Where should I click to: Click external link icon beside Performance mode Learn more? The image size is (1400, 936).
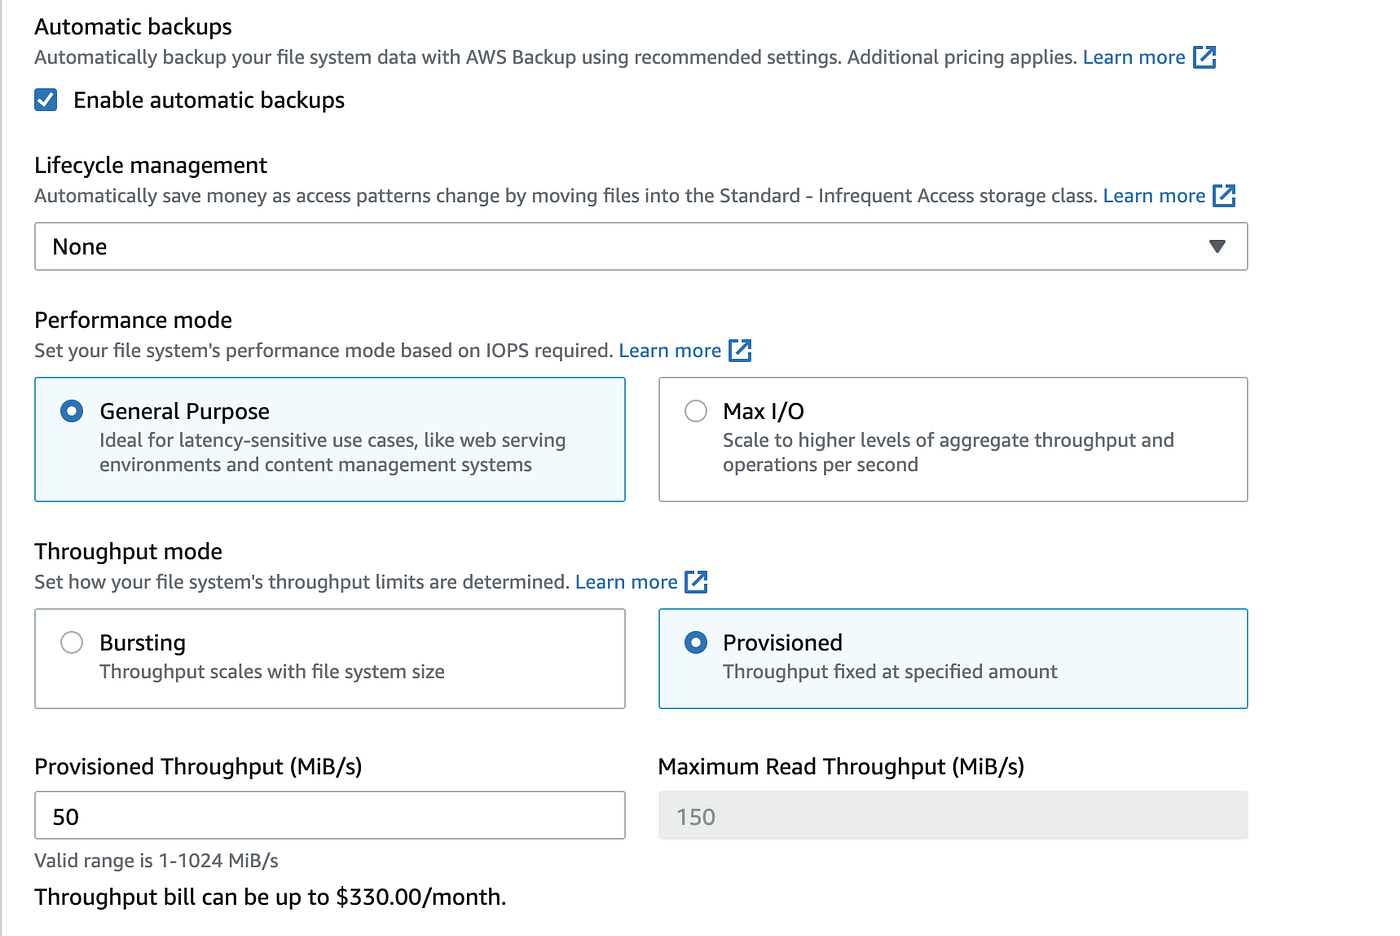click(x=740, y=351)
